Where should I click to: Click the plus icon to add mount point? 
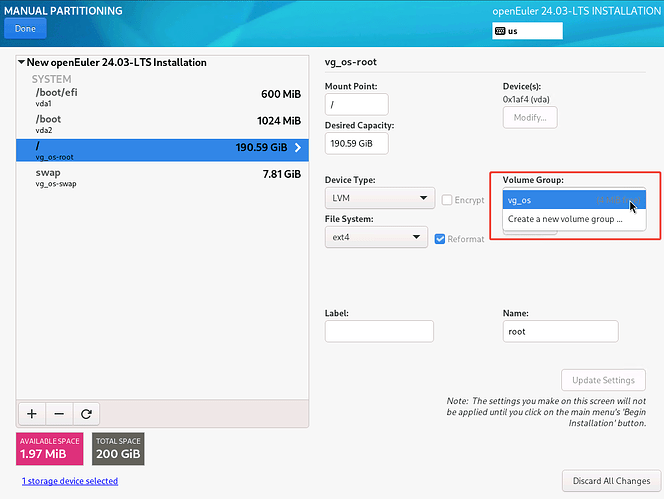pos(31,413)
